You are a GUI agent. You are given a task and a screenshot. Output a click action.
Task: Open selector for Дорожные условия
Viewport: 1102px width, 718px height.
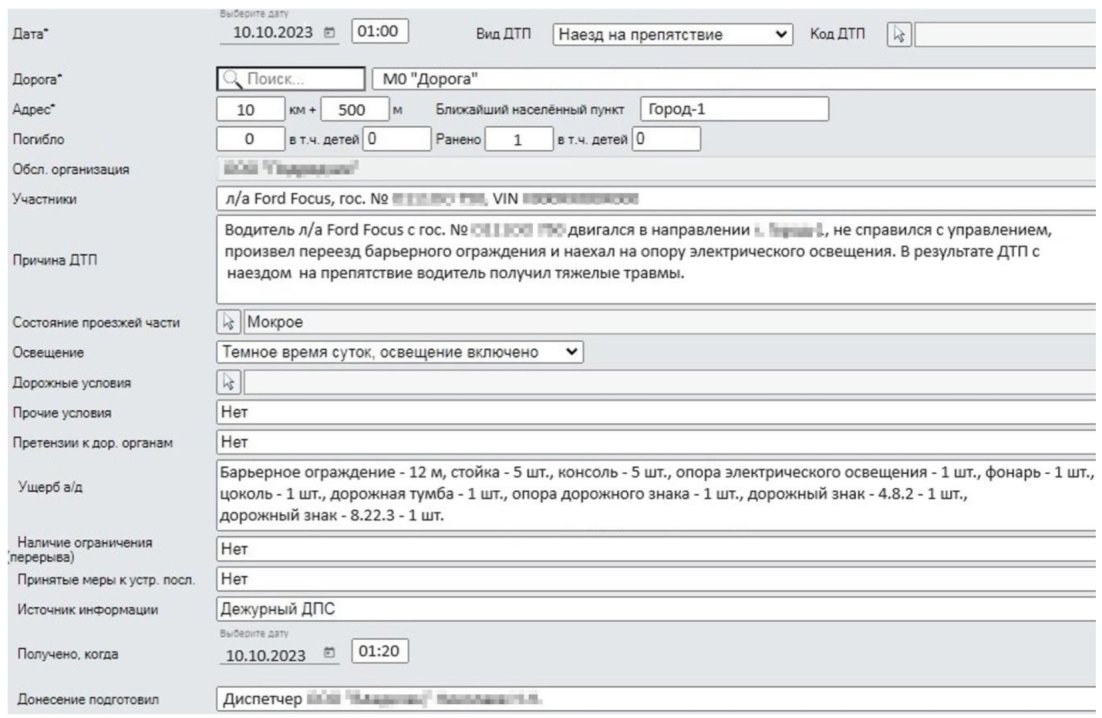point(228,382)
